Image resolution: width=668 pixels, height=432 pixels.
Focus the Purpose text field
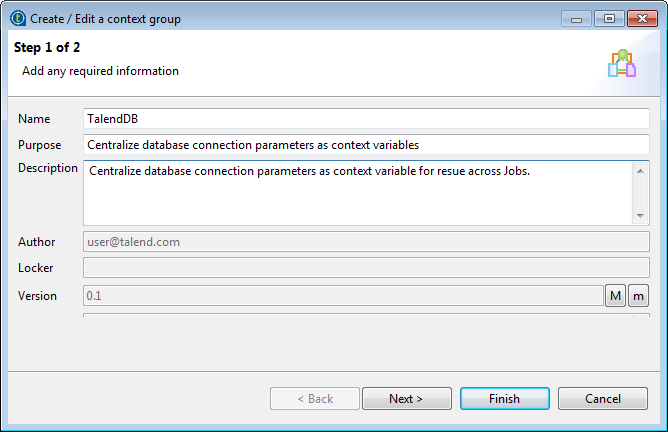(x=366, y=145)
